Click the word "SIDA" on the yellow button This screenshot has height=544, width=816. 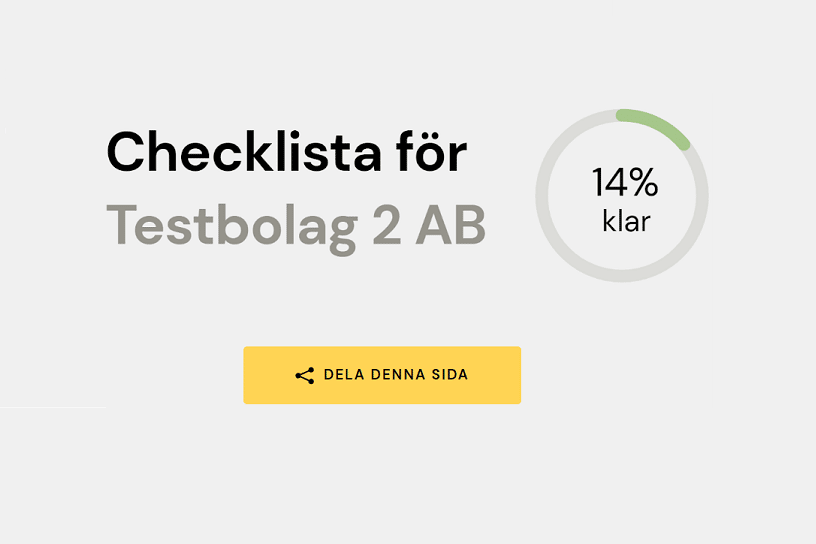point(449,376)
